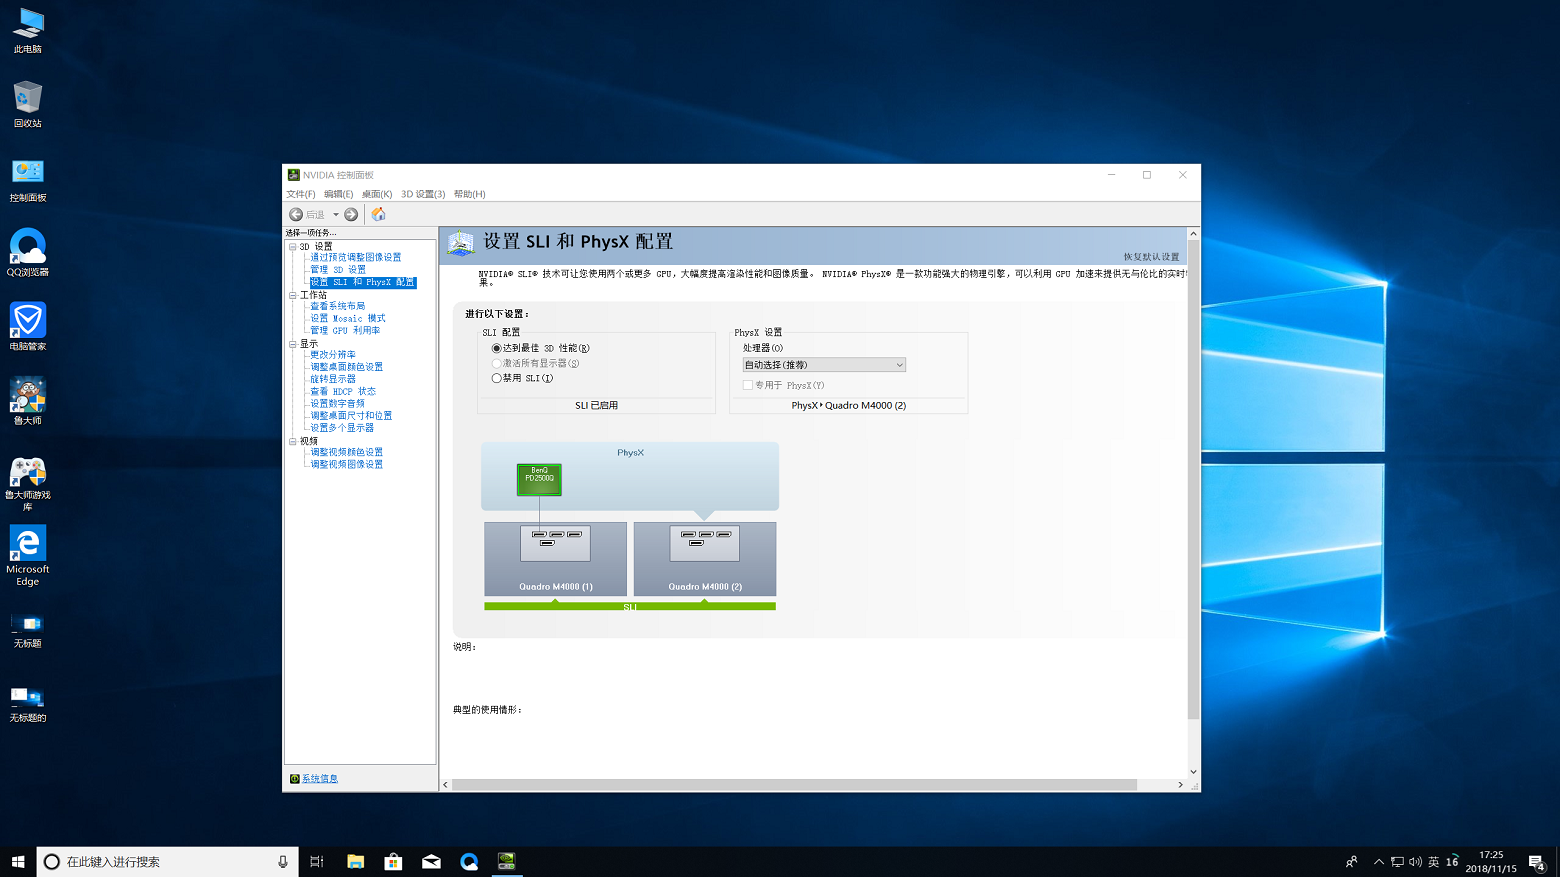This screenshot has width=1560, height=877.
Task: Click the green SLI bridge bar
Action: pos(630,606)
